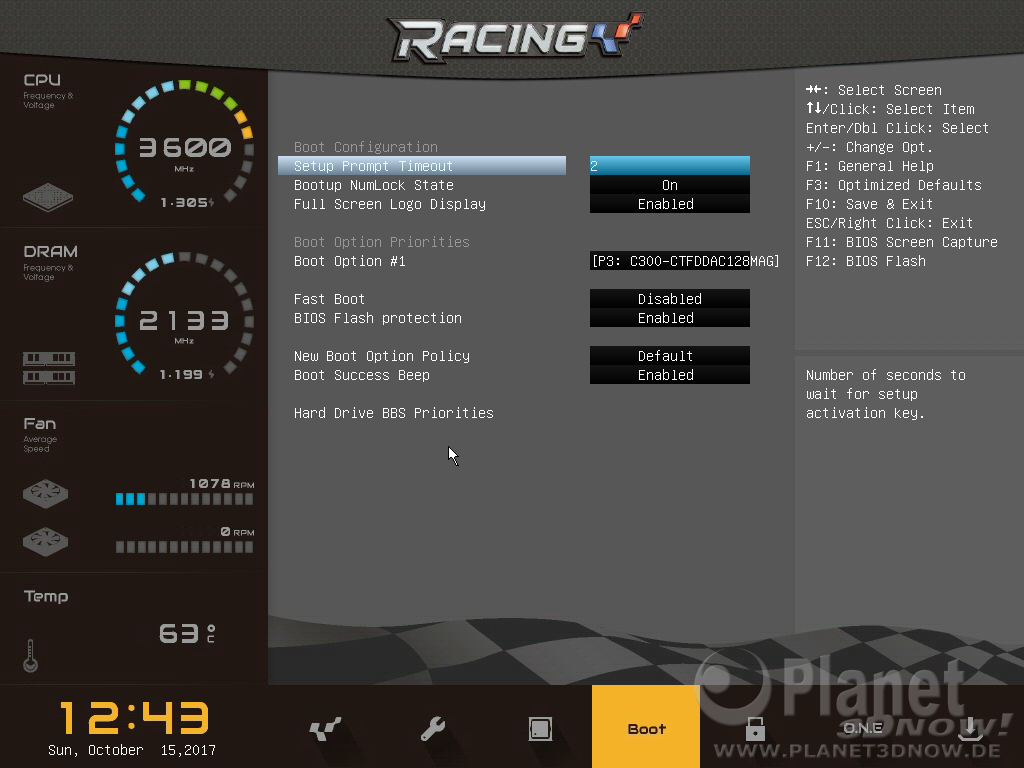1024x768 pixels.
Task: Switch to the O.N.E tab
Action: tap(863, 728)
